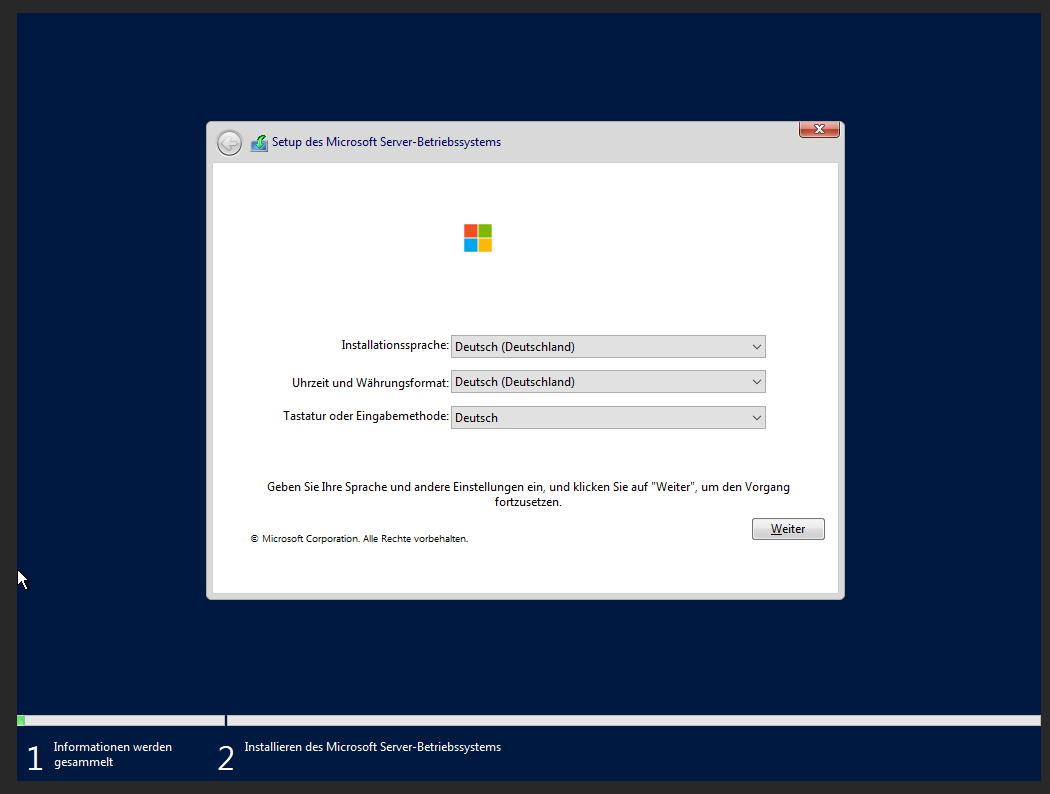
Task: Click the 'Setup des Microsoft Server-Betriebssystems' title text
Action: [386, 142]
